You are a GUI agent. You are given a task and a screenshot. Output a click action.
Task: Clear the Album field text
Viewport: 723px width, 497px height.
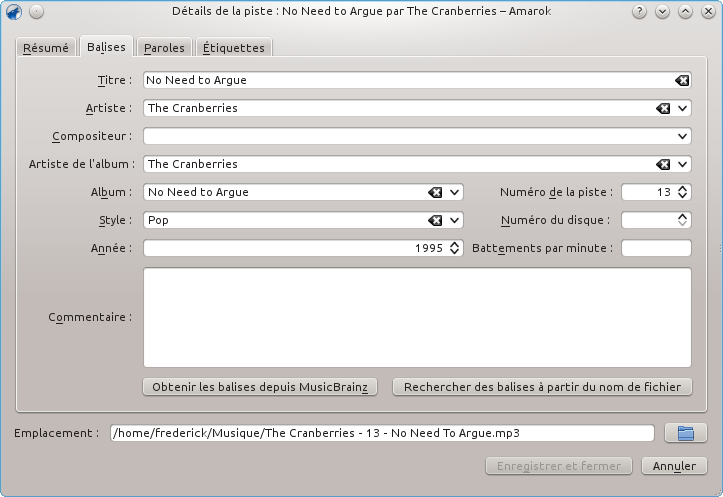(435, 192)
